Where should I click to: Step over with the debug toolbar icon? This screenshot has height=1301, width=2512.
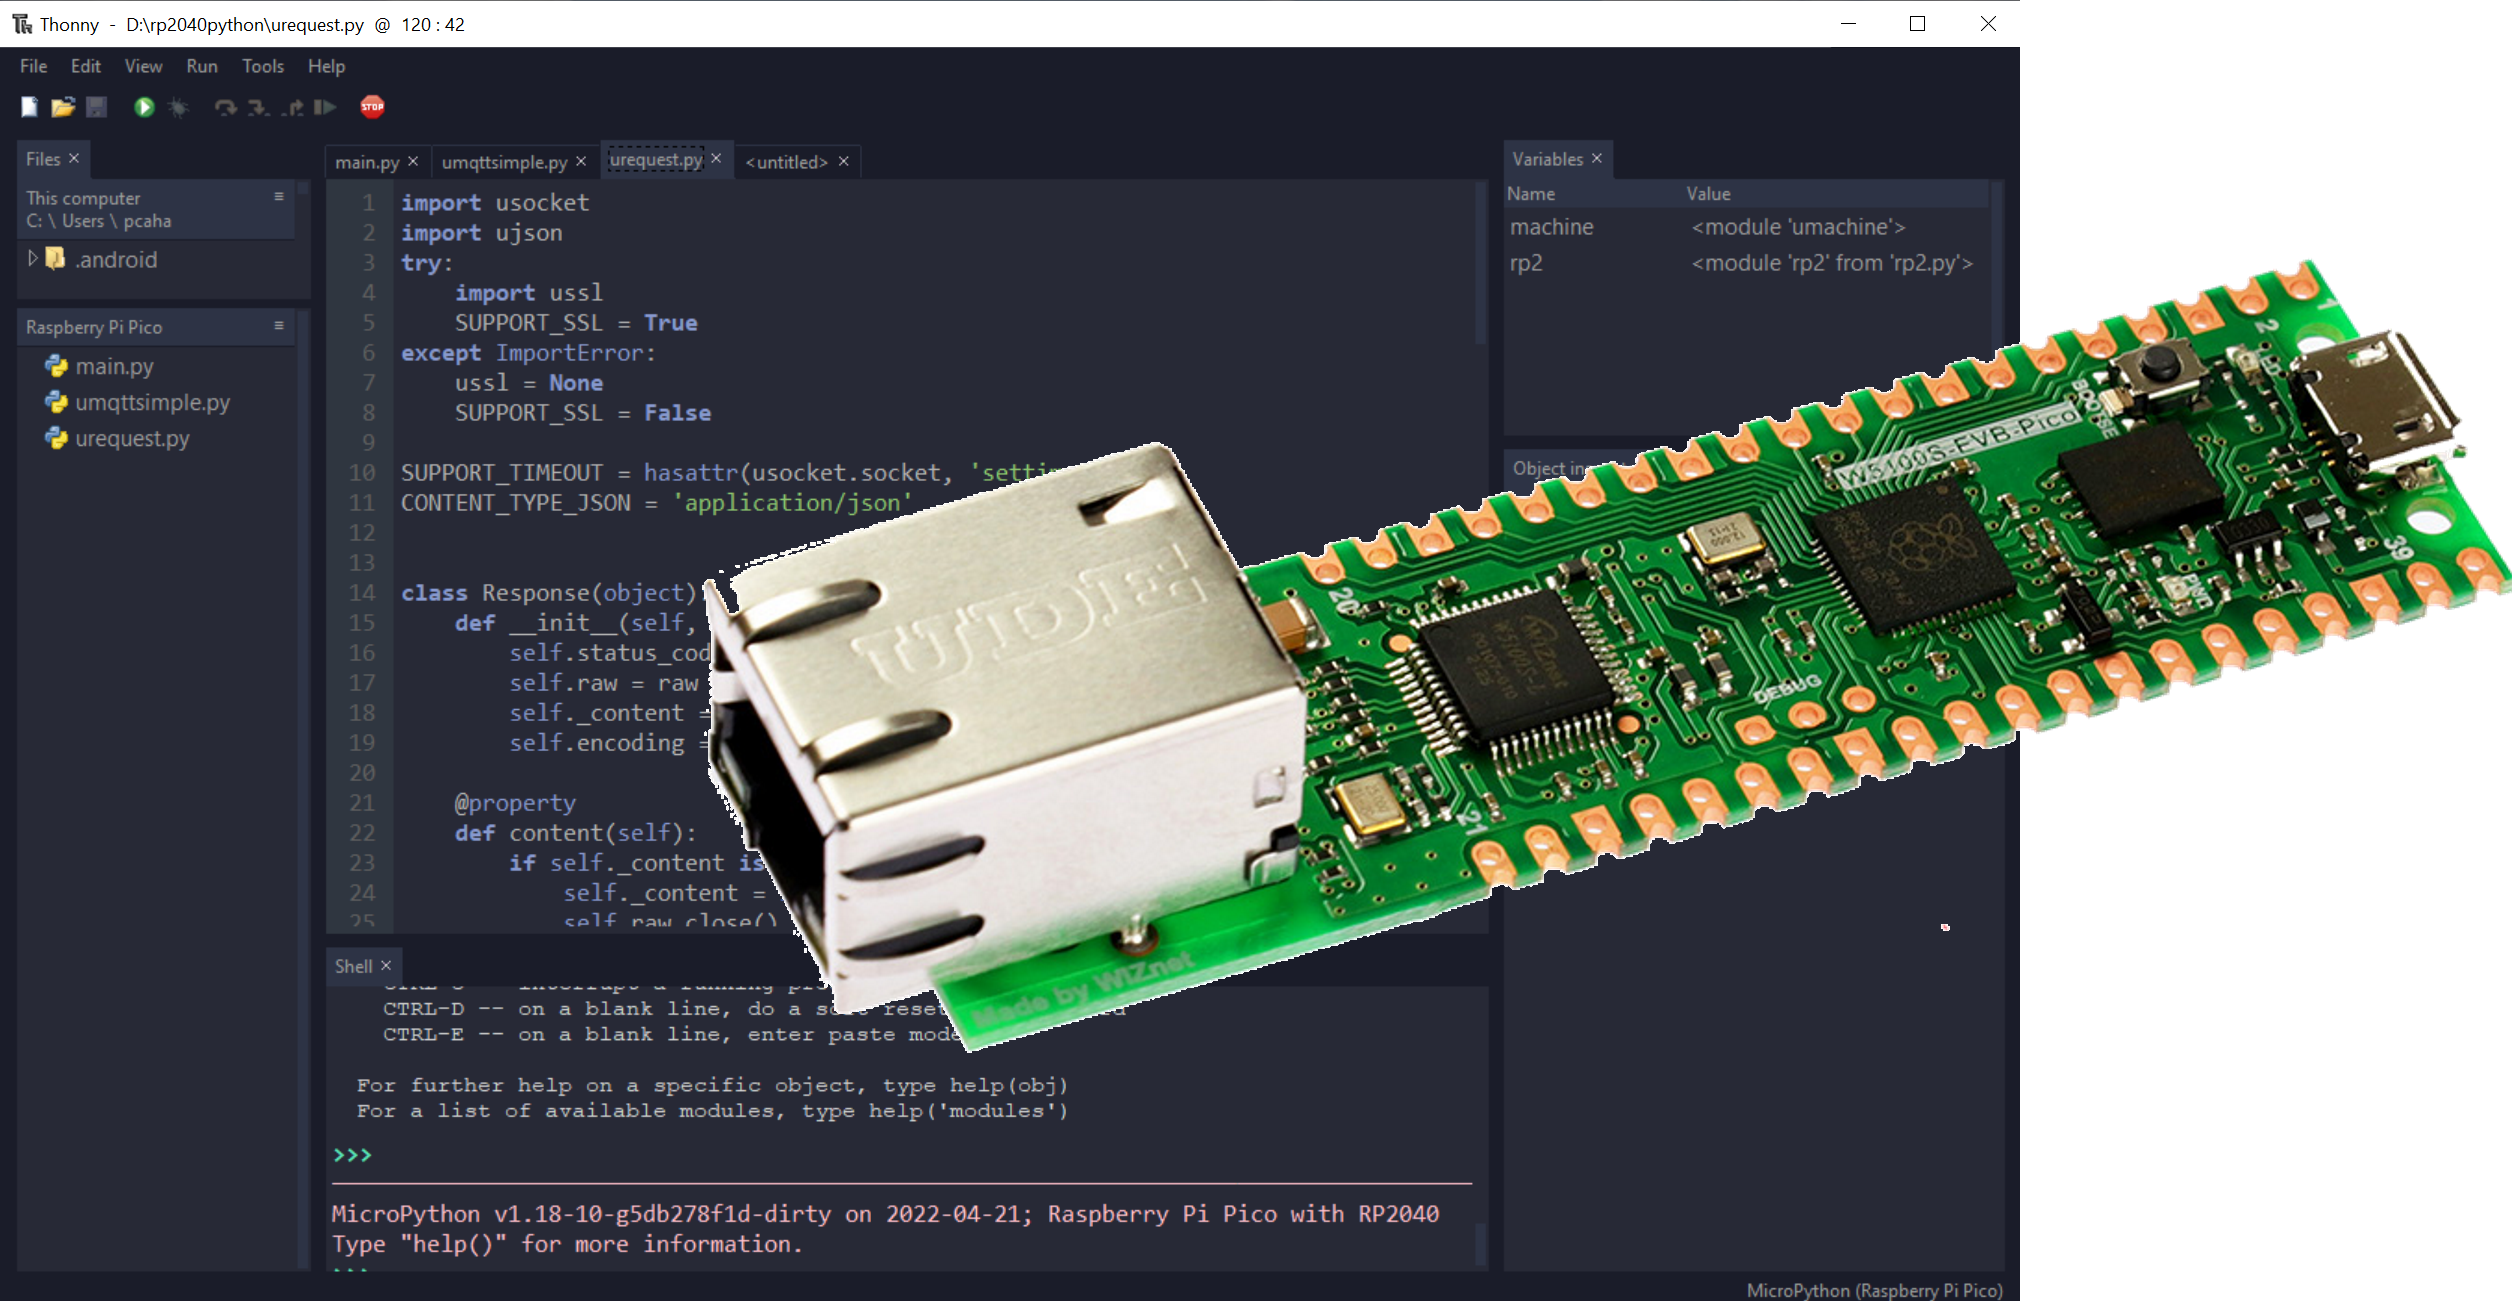click(225, 107)
